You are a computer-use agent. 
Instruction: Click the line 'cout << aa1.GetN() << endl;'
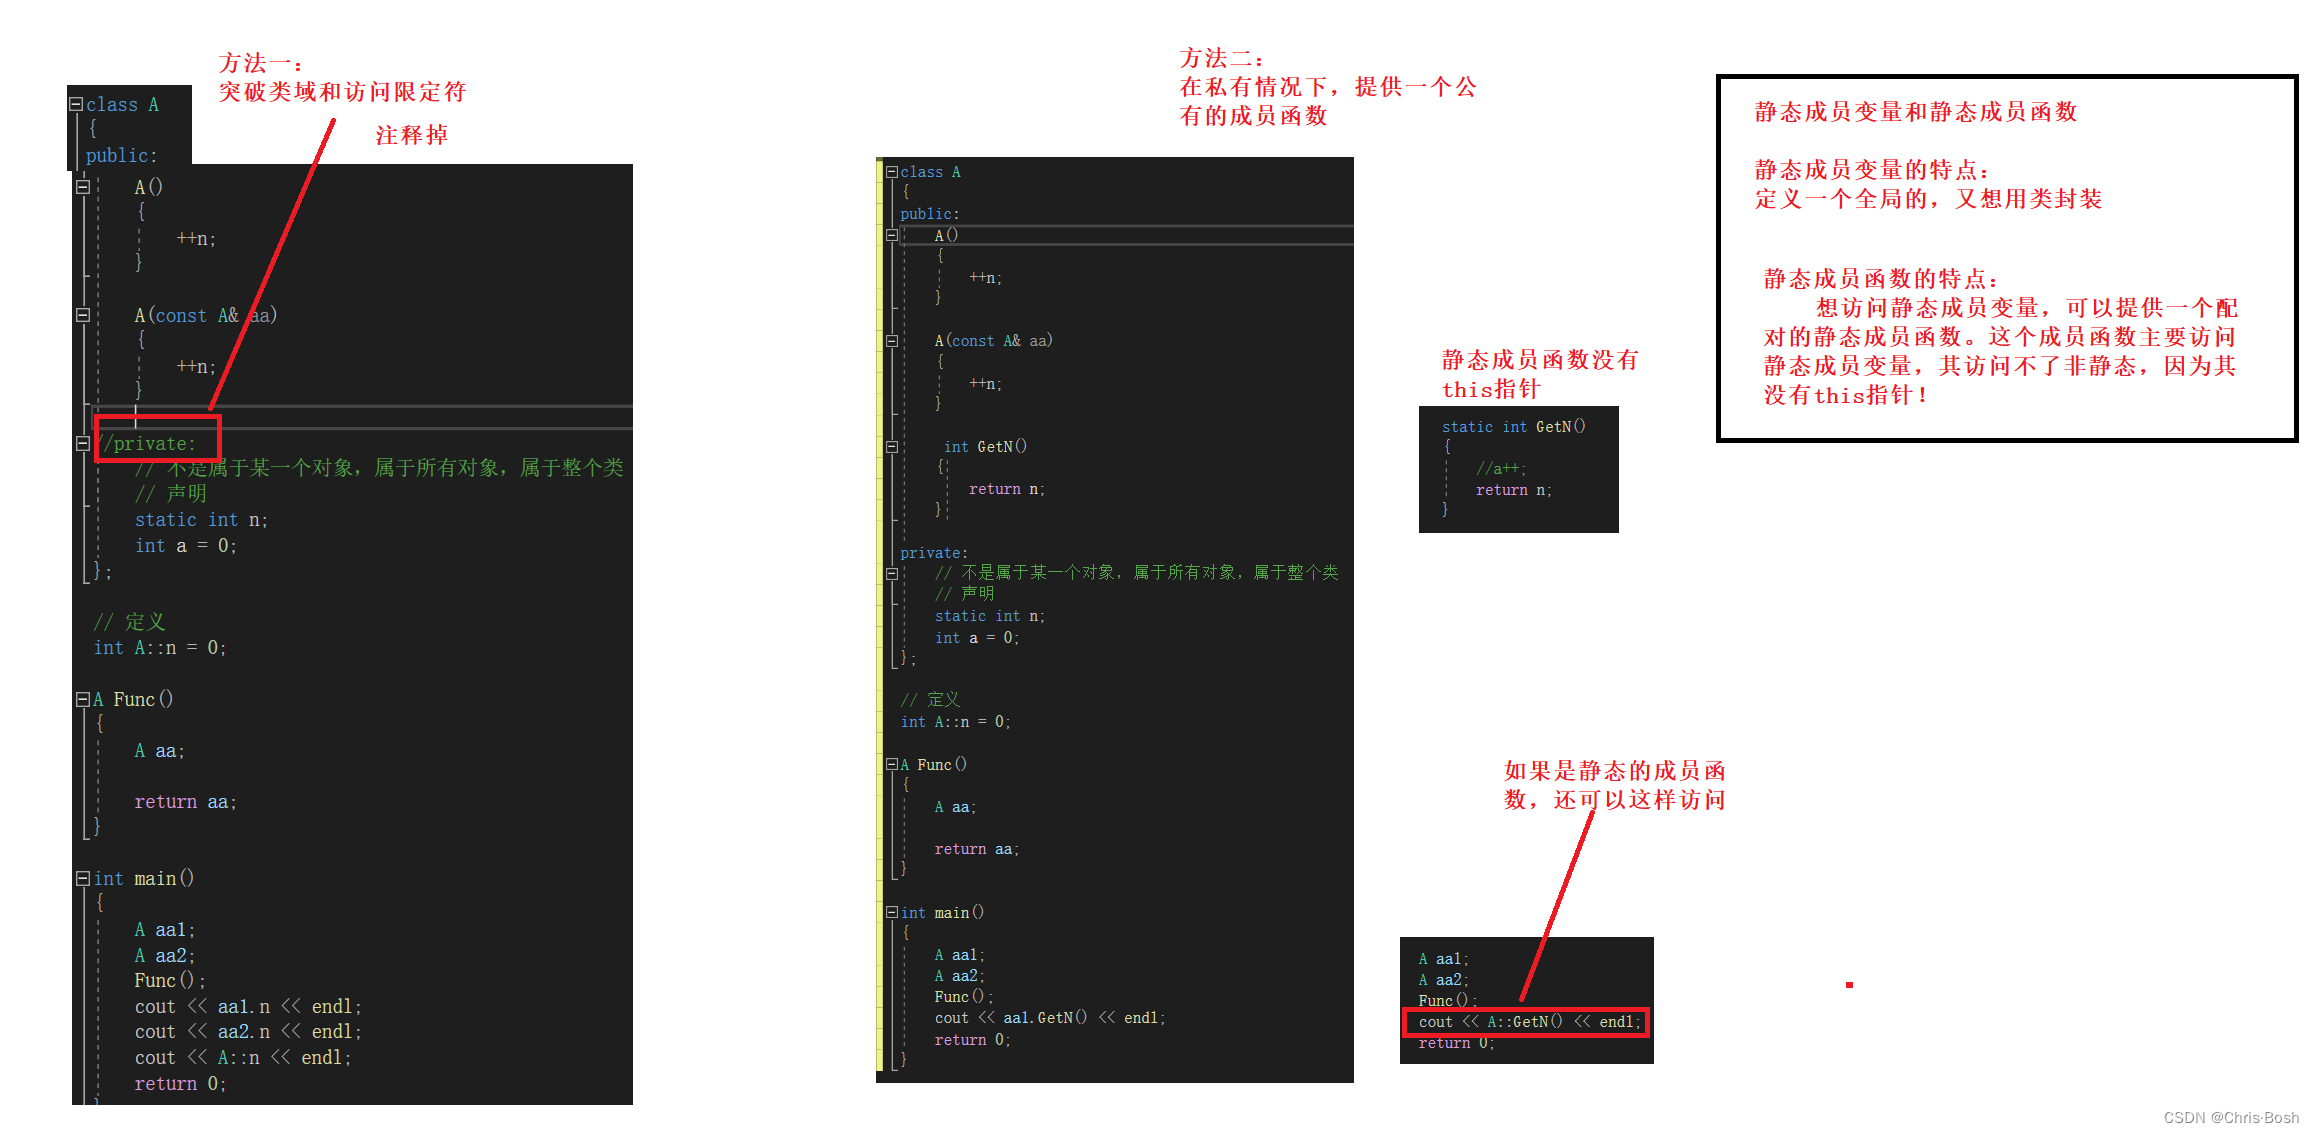pos(1050,1018)
